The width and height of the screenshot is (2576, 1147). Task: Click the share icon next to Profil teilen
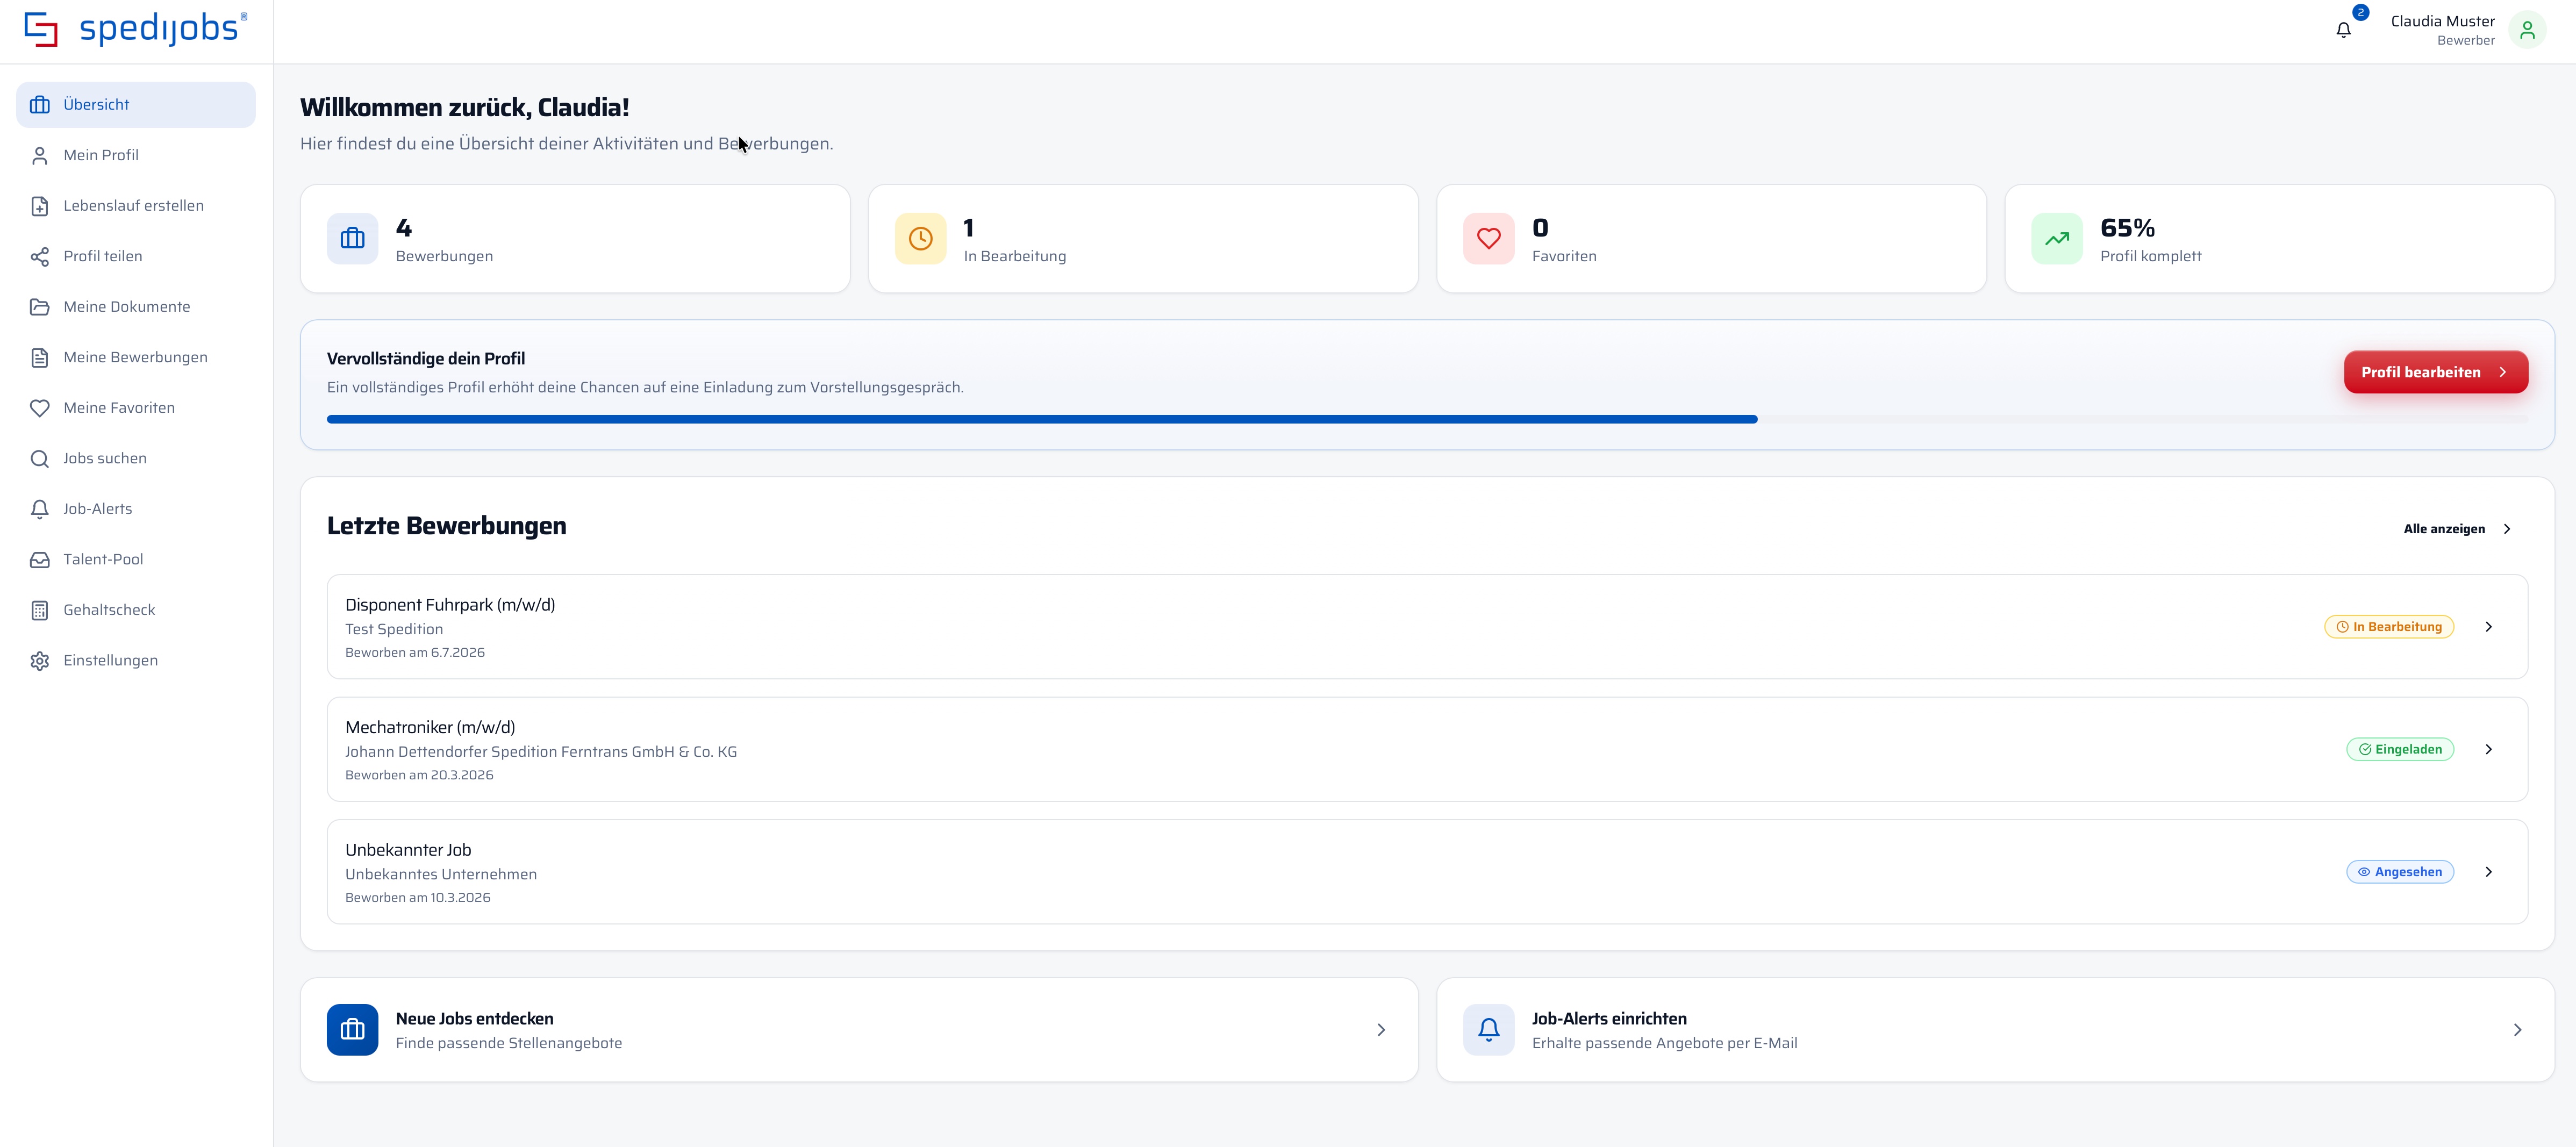(40, 257)
